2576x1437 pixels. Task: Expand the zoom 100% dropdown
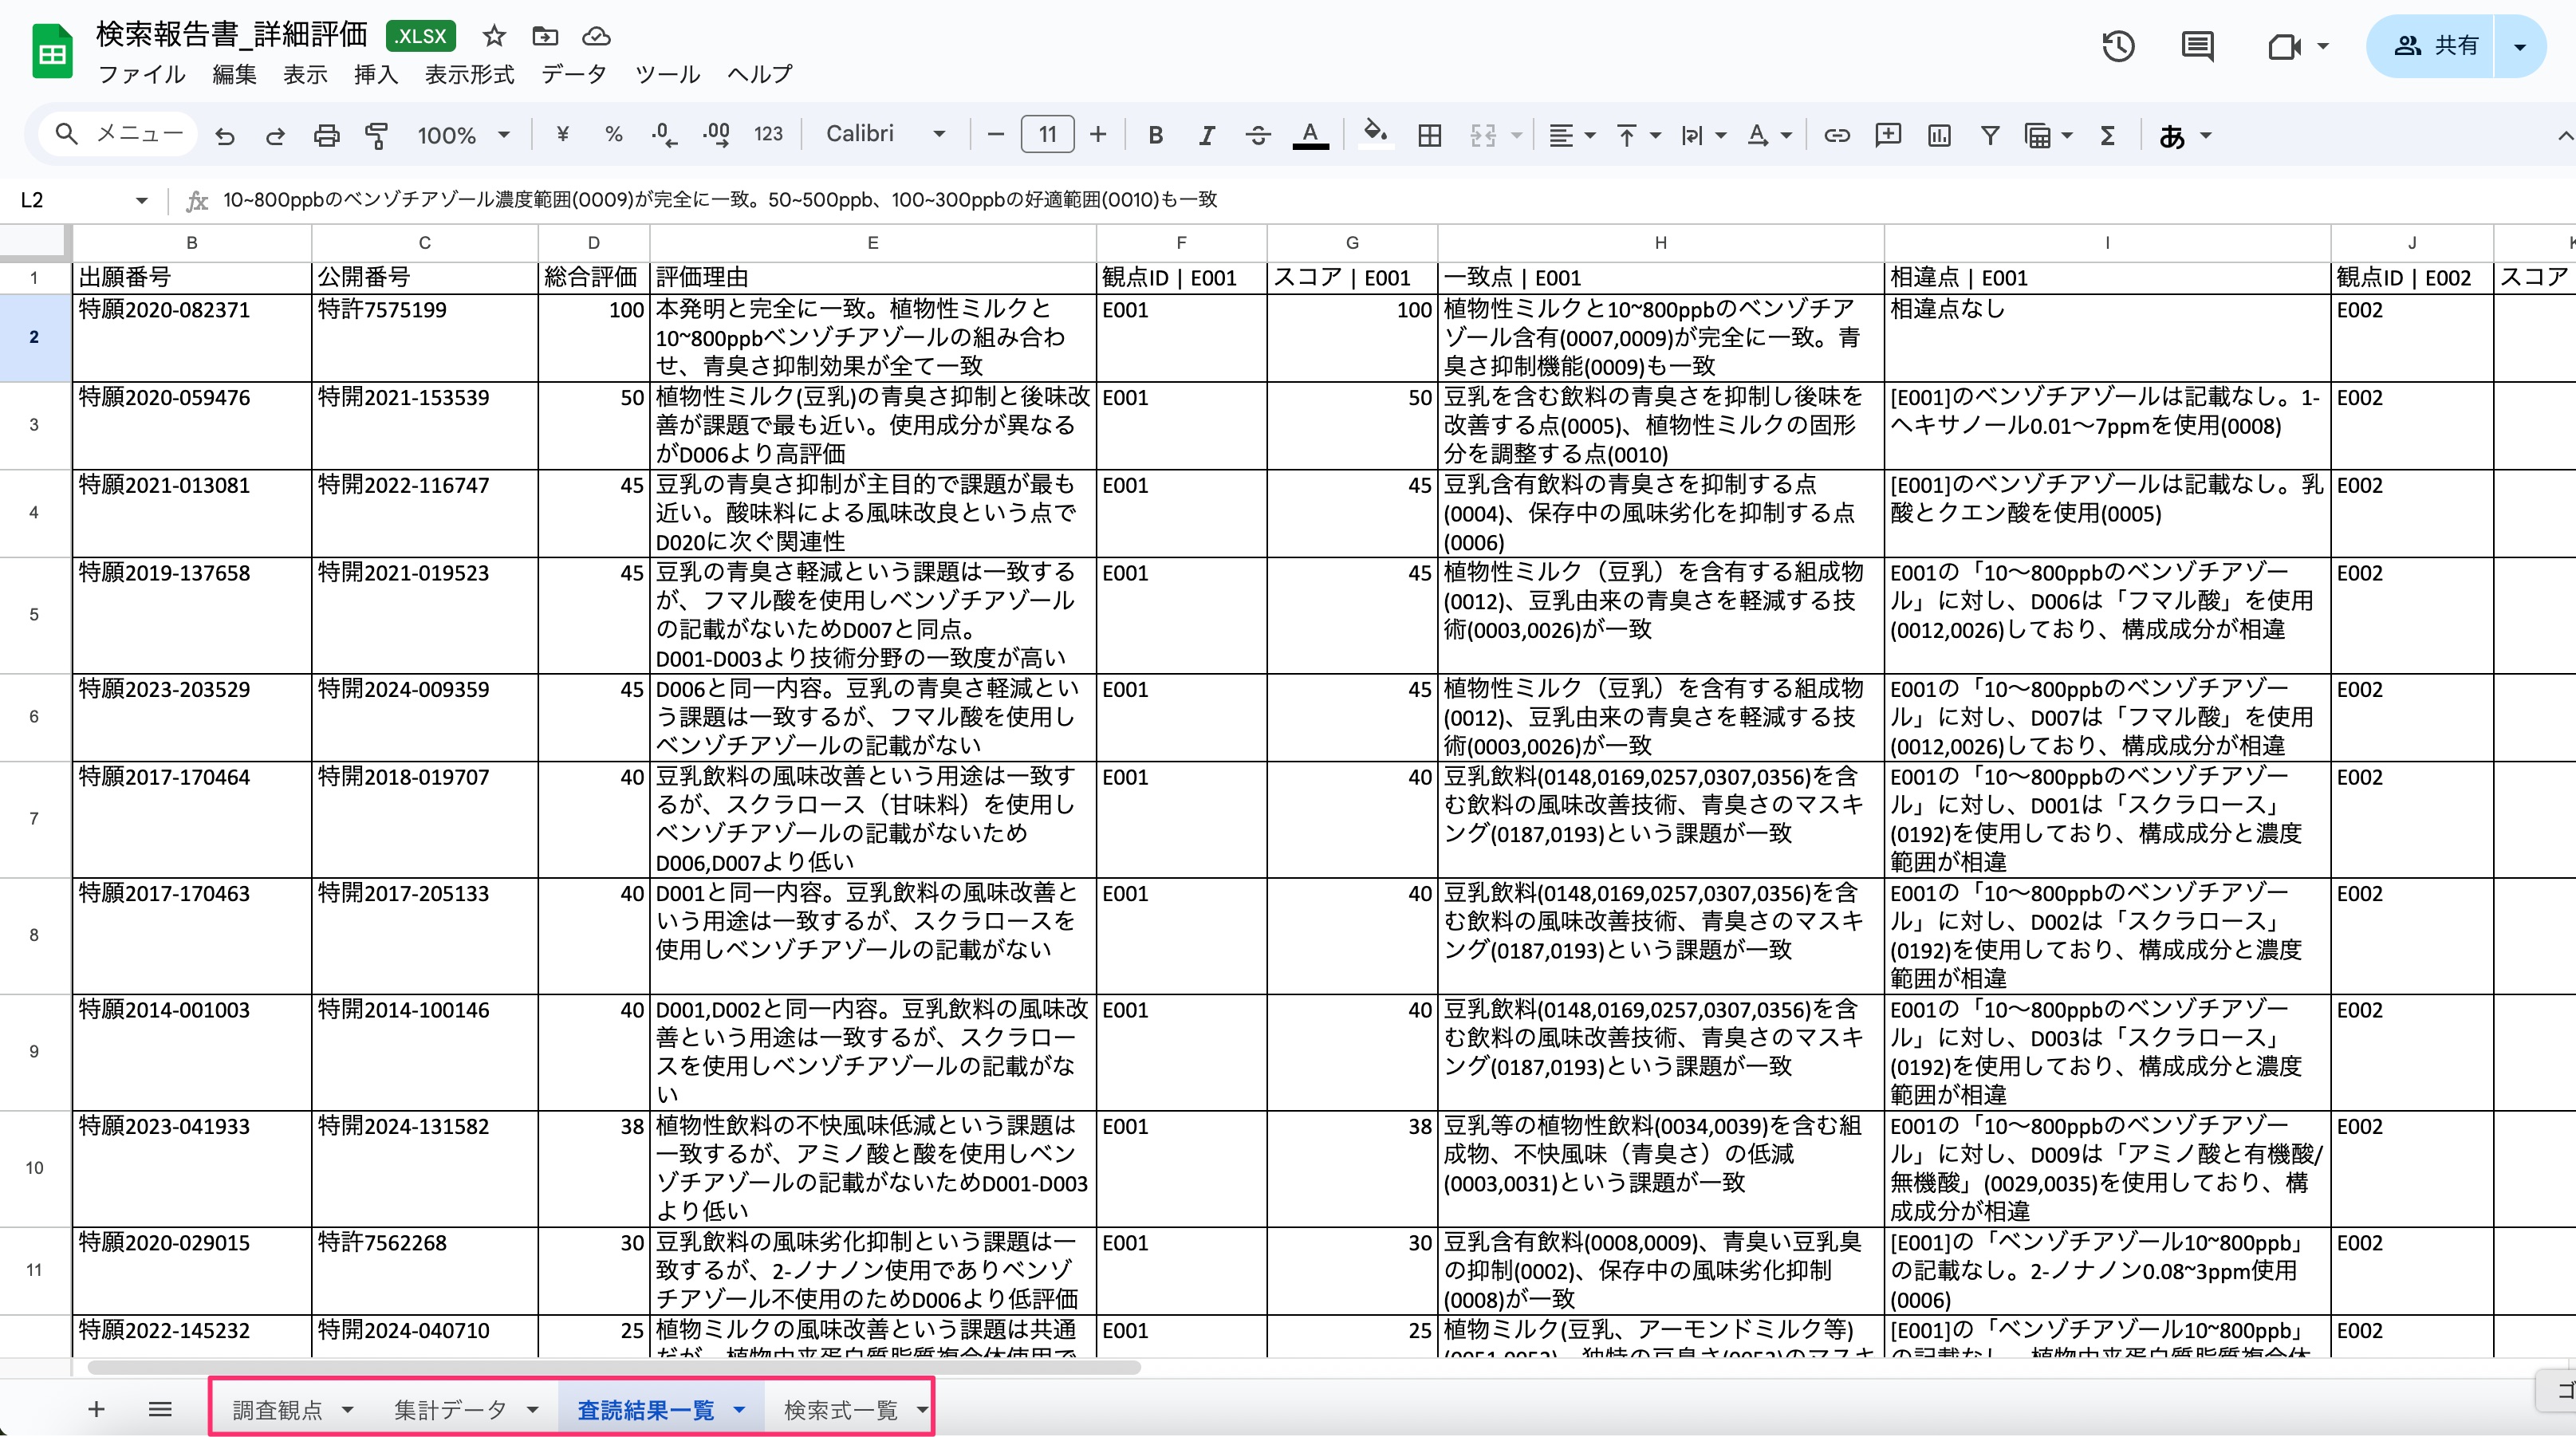point(504,135)
